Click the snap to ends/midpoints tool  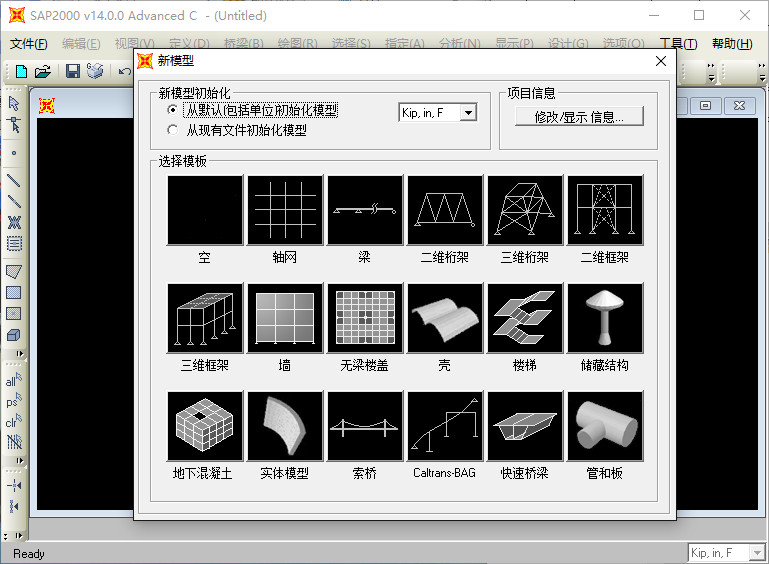point(14,506)
